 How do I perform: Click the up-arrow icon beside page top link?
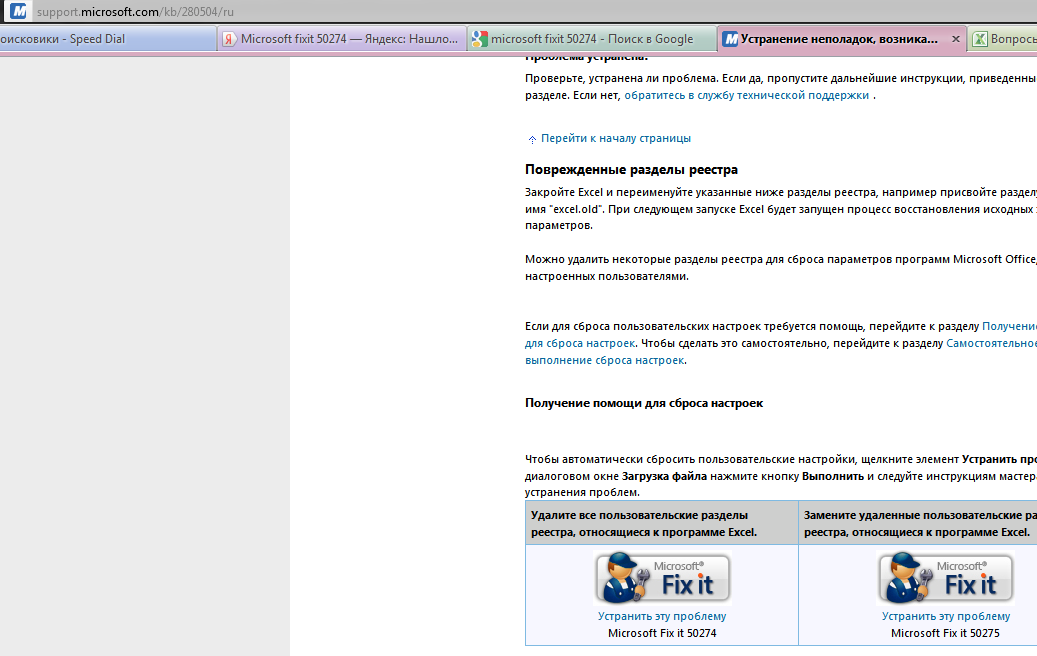532,140
